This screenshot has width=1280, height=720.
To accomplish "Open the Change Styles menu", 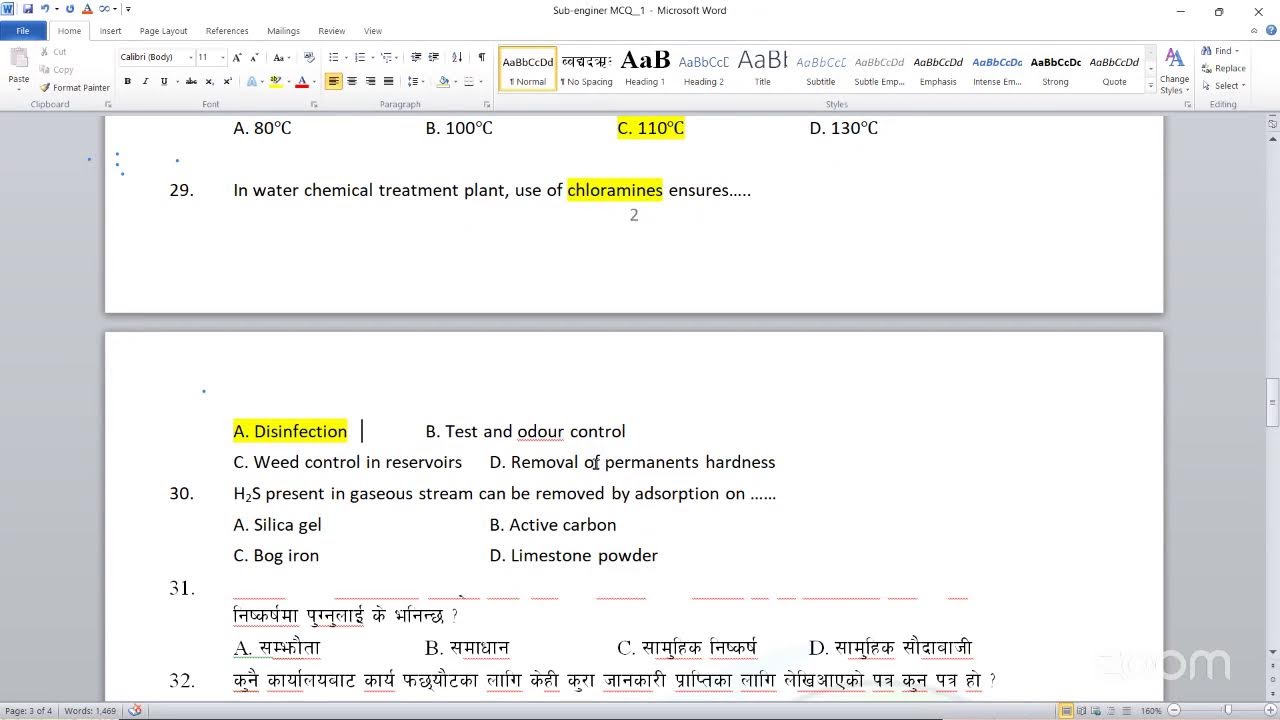I will point(1175,71).
